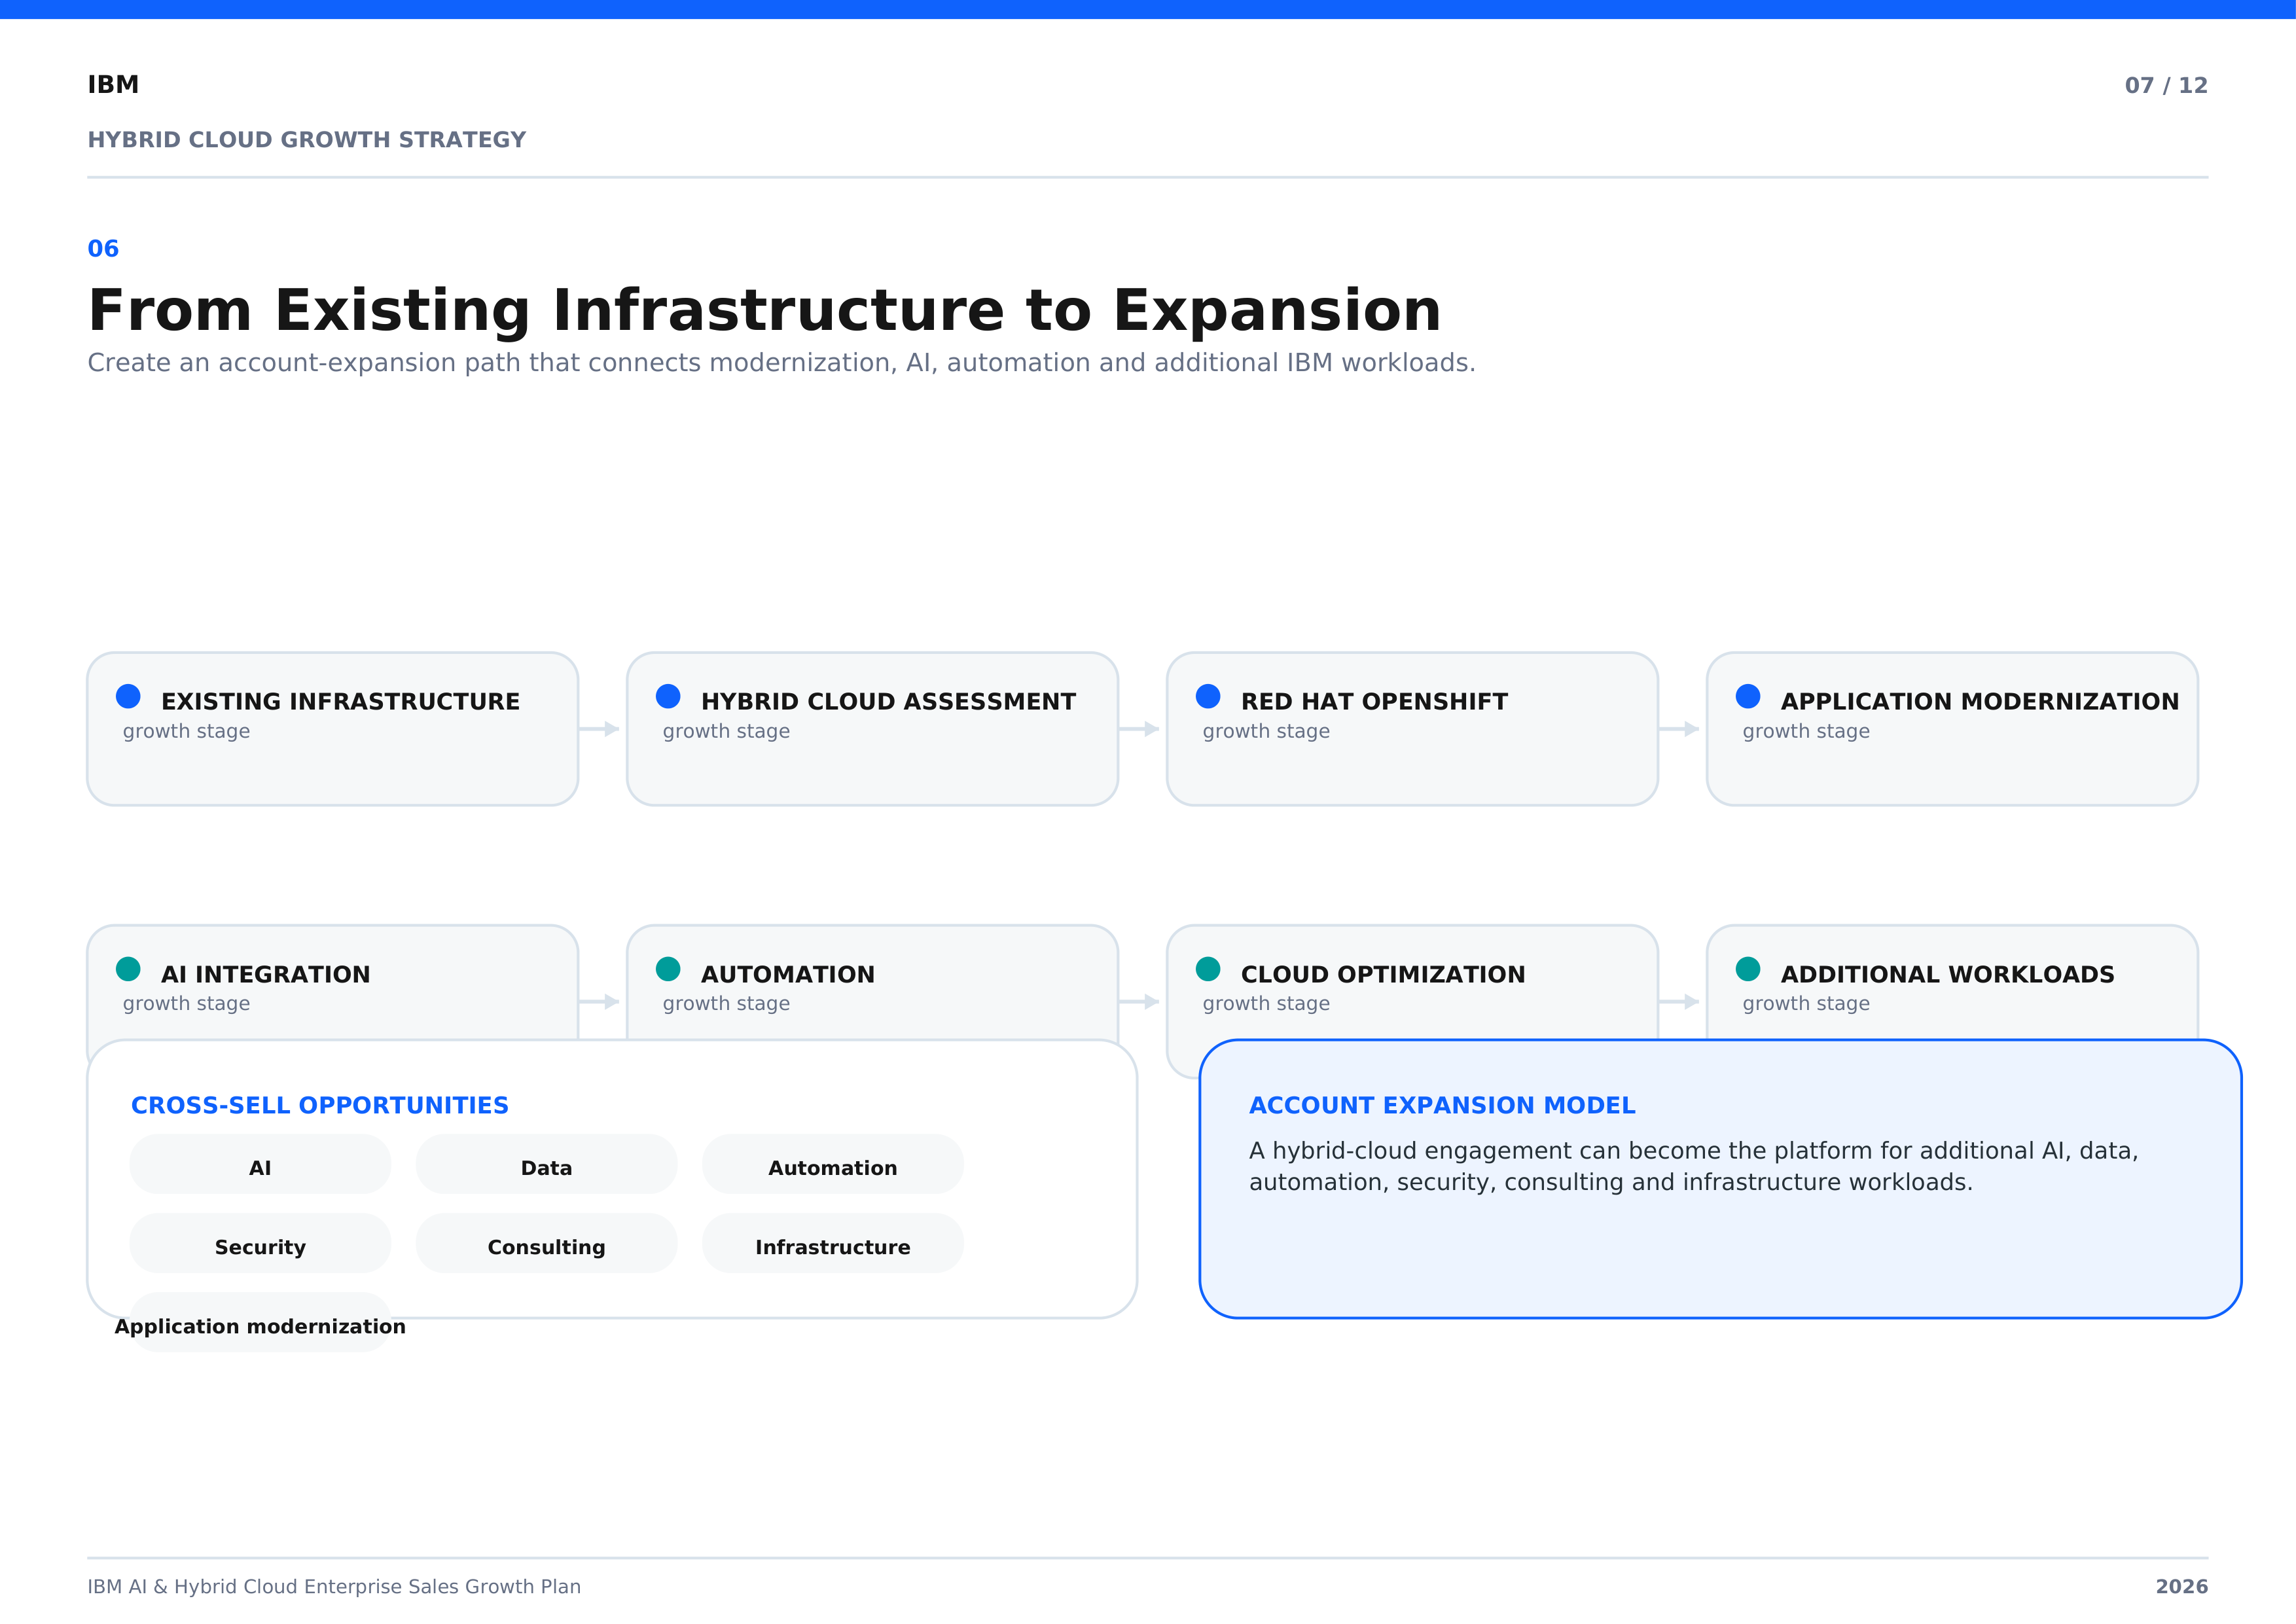This screenshot has height=1624, width=2296.
Task: Click the teal dot beside AI Integration
Action: [x=128, y=969]
